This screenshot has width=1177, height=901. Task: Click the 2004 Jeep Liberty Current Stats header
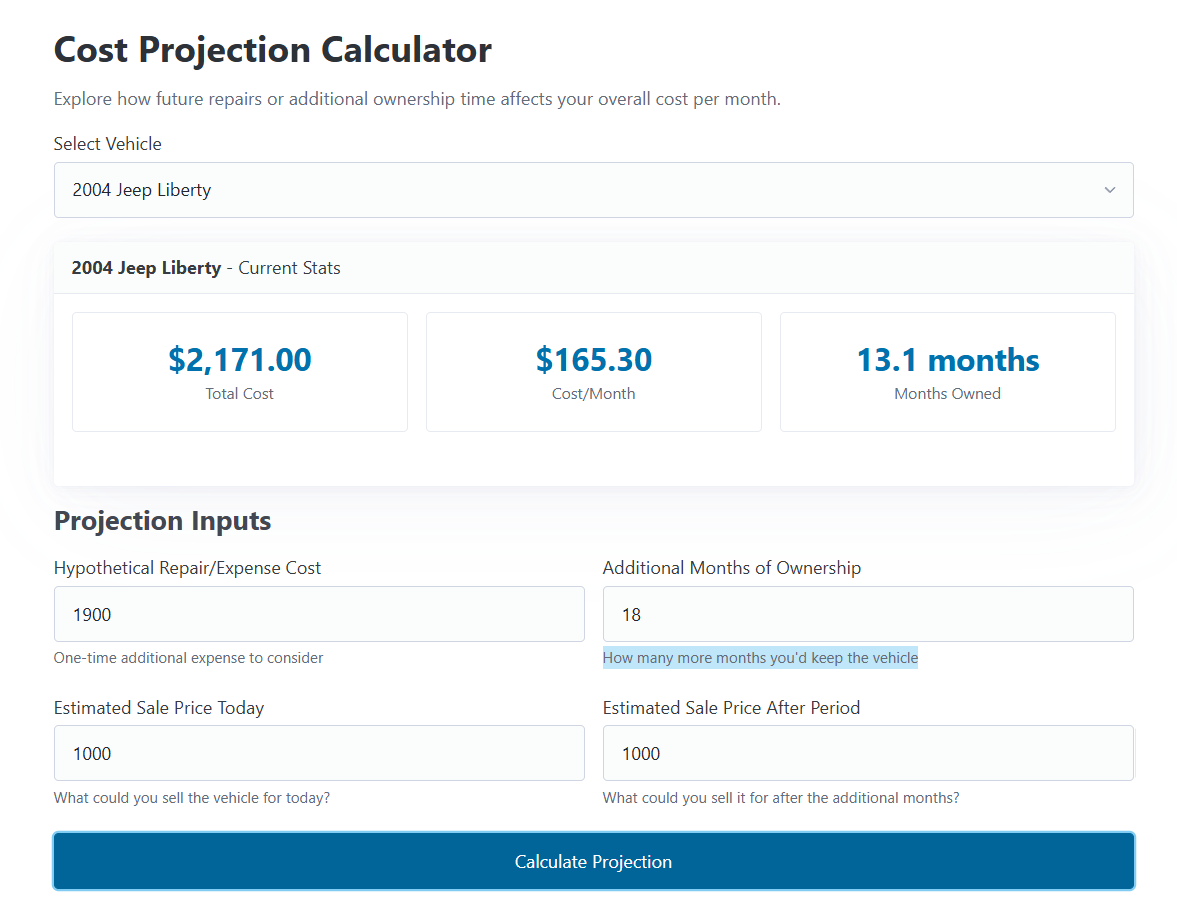tap(205, 267)
